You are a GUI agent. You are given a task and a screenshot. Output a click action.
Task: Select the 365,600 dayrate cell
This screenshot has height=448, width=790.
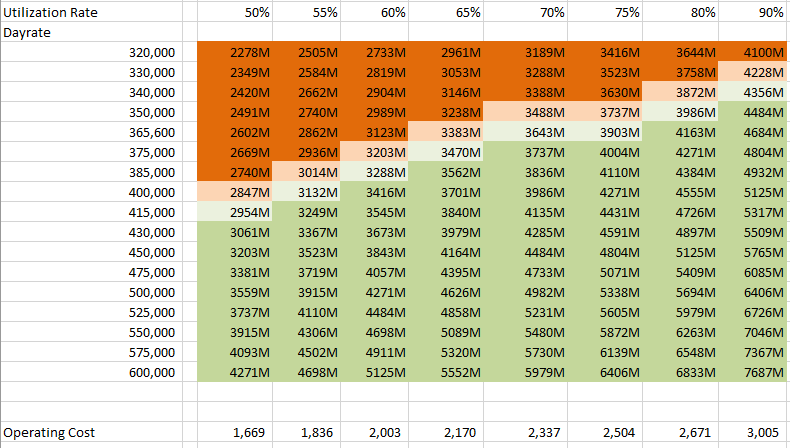pyautogui.click(x=92, y=133)
